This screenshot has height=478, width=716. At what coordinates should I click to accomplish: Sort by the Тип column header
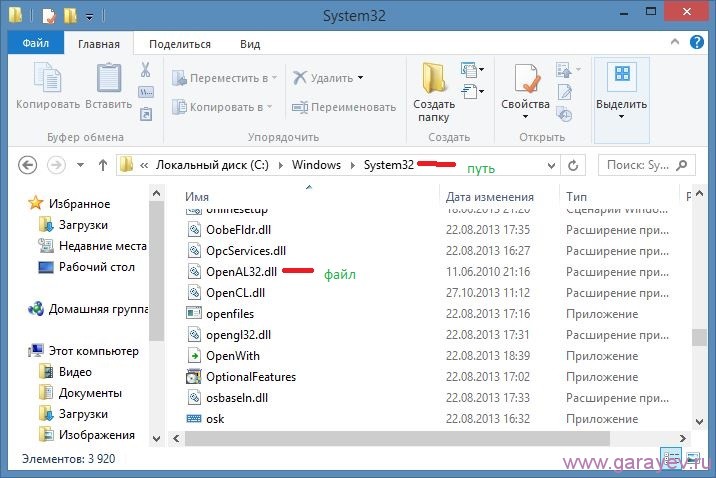[576, 197]
